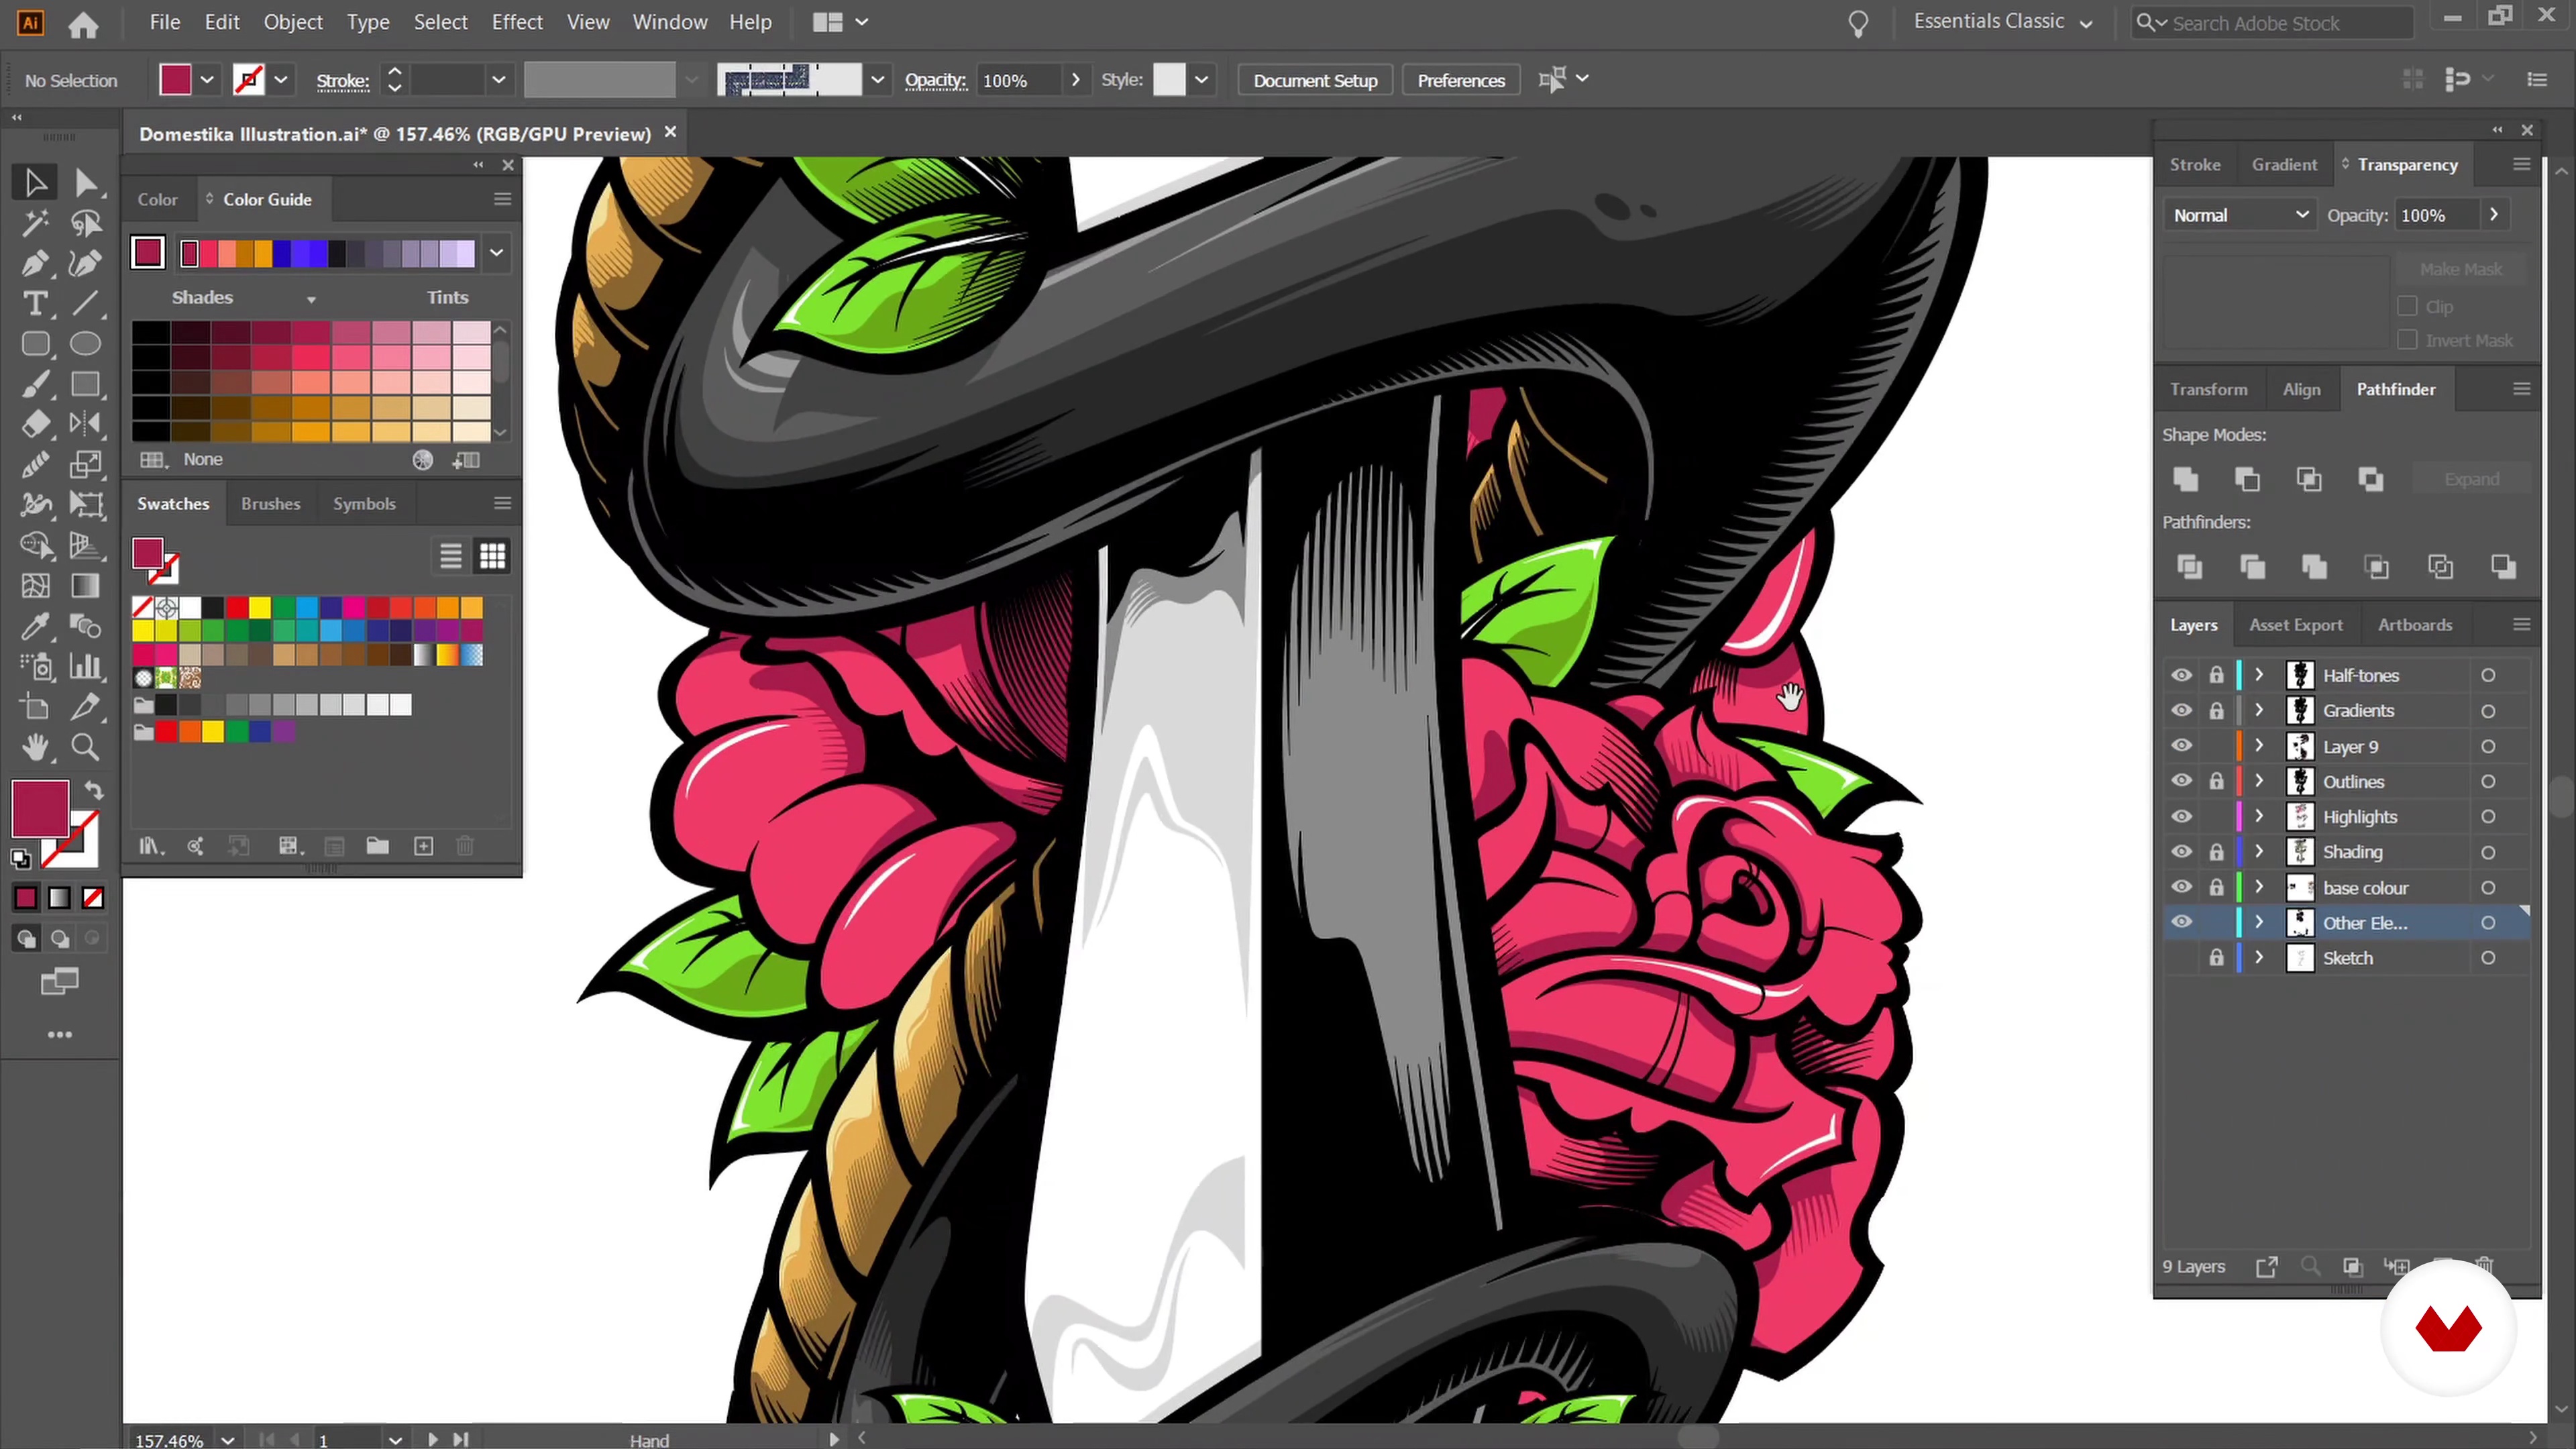The width and height of the screenshot is (2576, 1449).
Task: Open the Object menu
Action: click(292, 22)
